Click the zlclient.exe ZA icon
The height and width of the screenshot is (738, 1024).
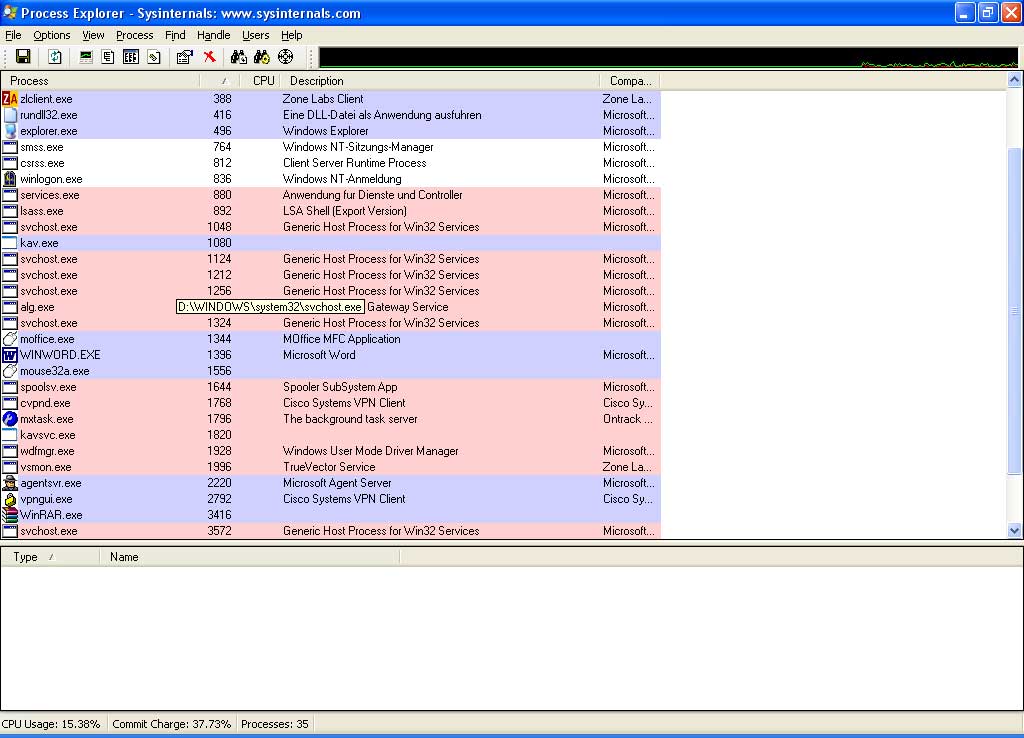point(10,99)
